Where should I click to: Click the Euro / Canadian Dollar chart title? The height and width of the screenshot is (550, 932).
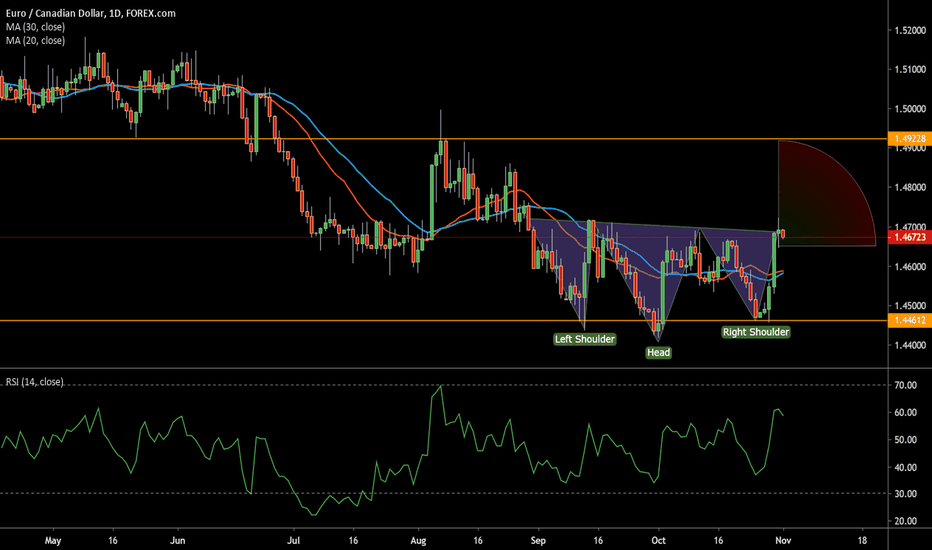point(91,13)
